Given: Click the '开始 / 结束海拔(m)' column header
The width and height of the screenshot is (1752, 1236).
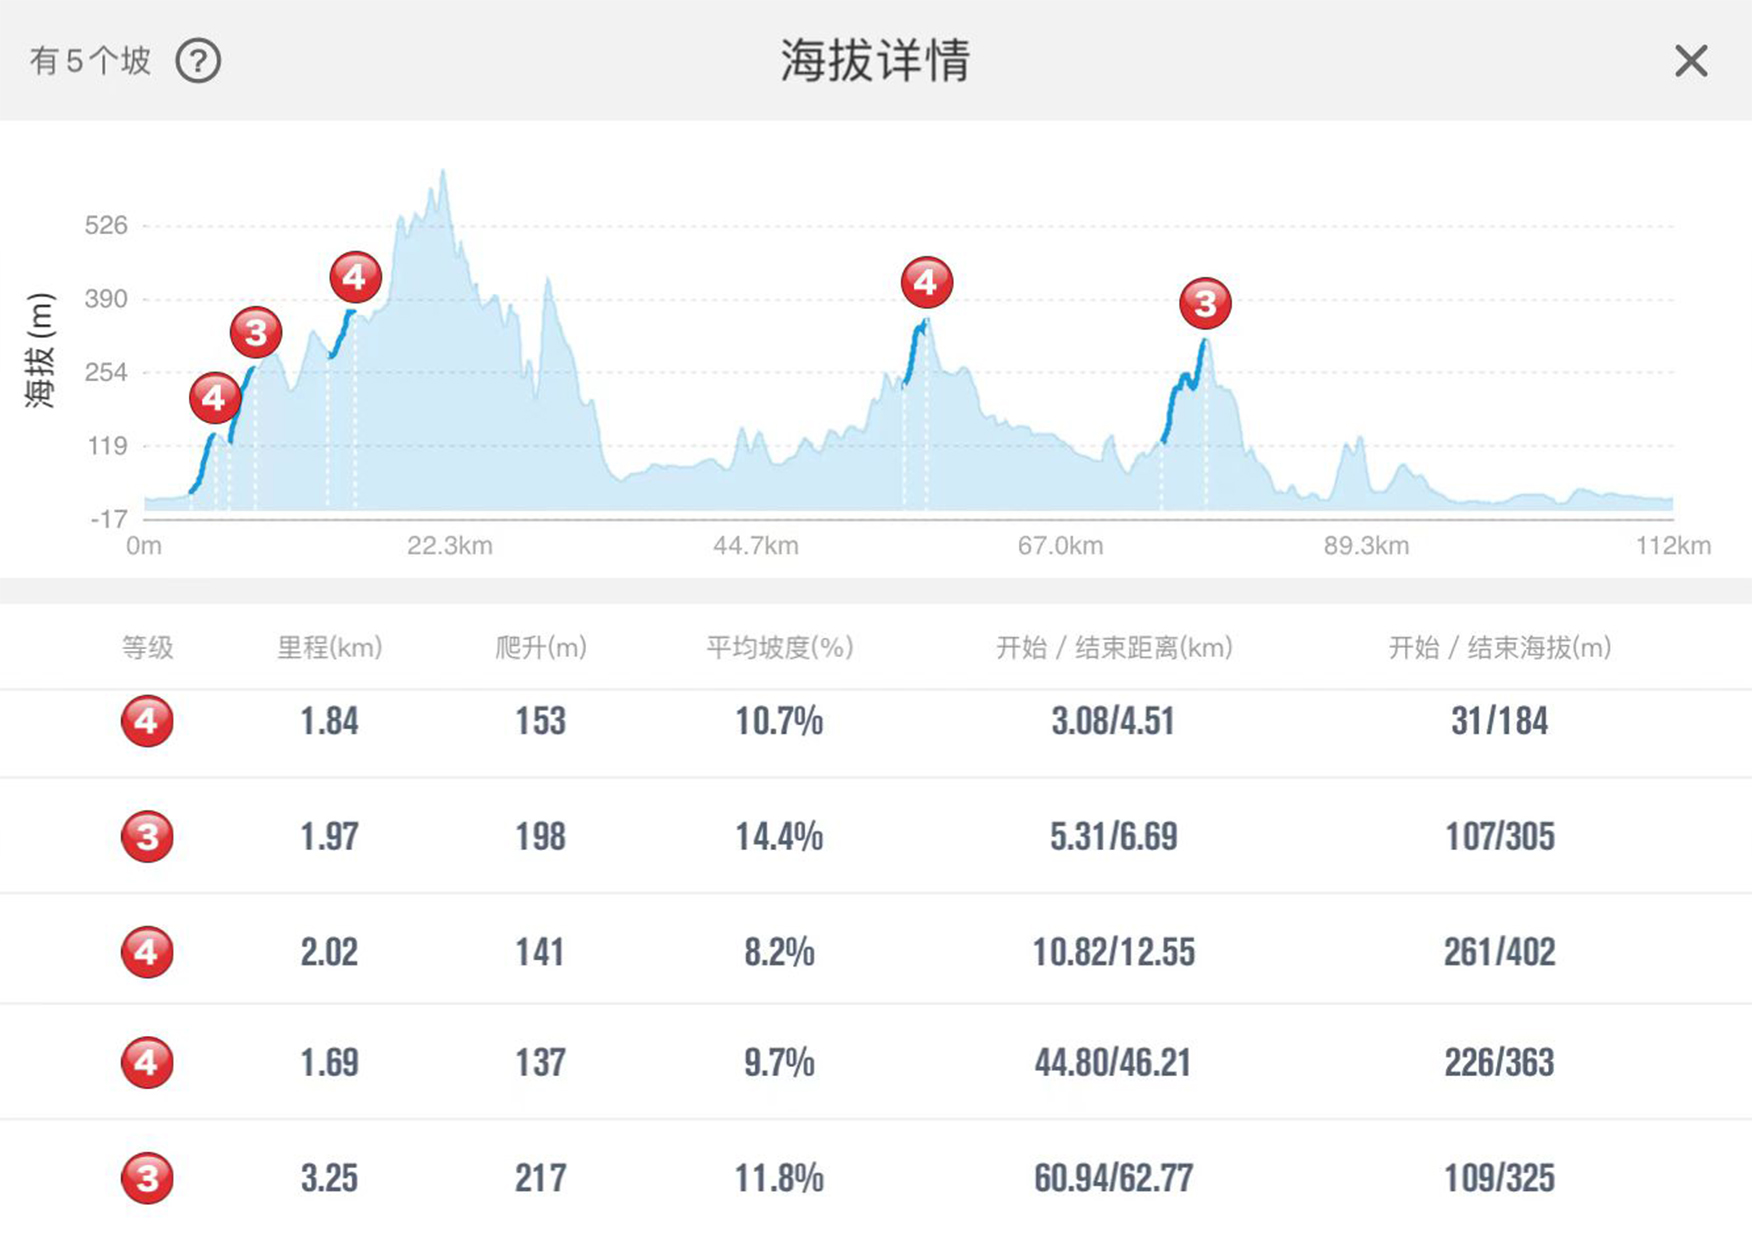Looking at the screenshot, I should [x=1500, y=648].
